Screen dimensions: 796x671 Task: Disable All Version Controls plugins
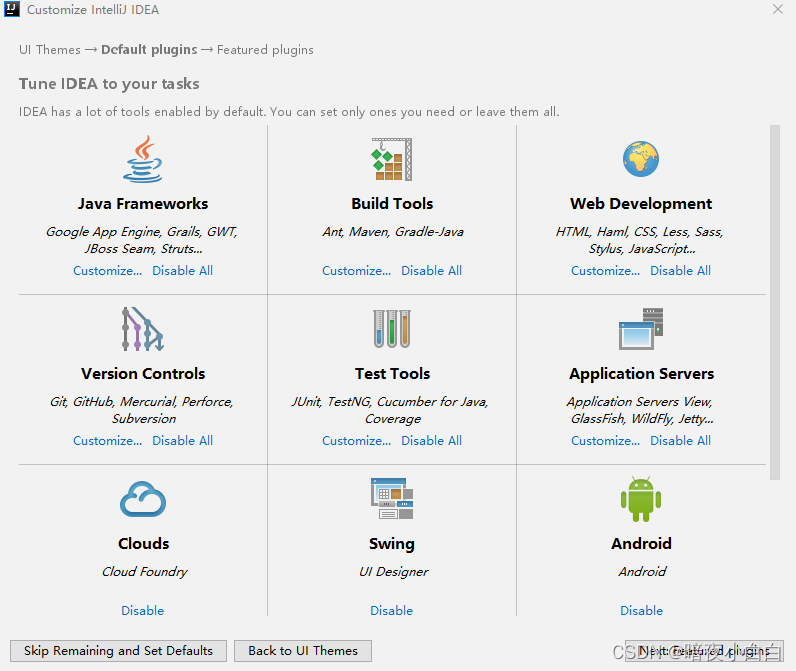183,441
